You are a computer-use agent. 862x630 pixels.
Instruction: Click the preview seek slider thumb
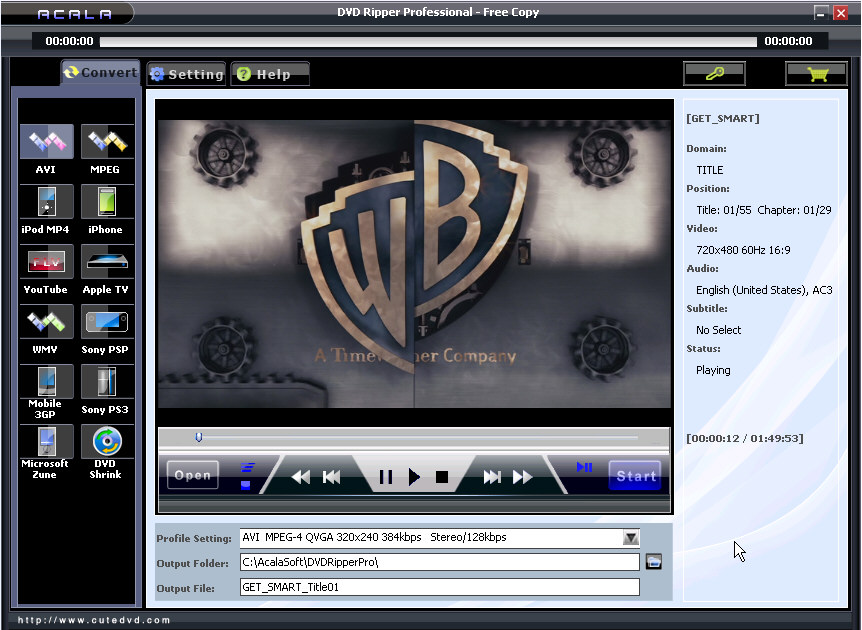[x=199, y=437]
